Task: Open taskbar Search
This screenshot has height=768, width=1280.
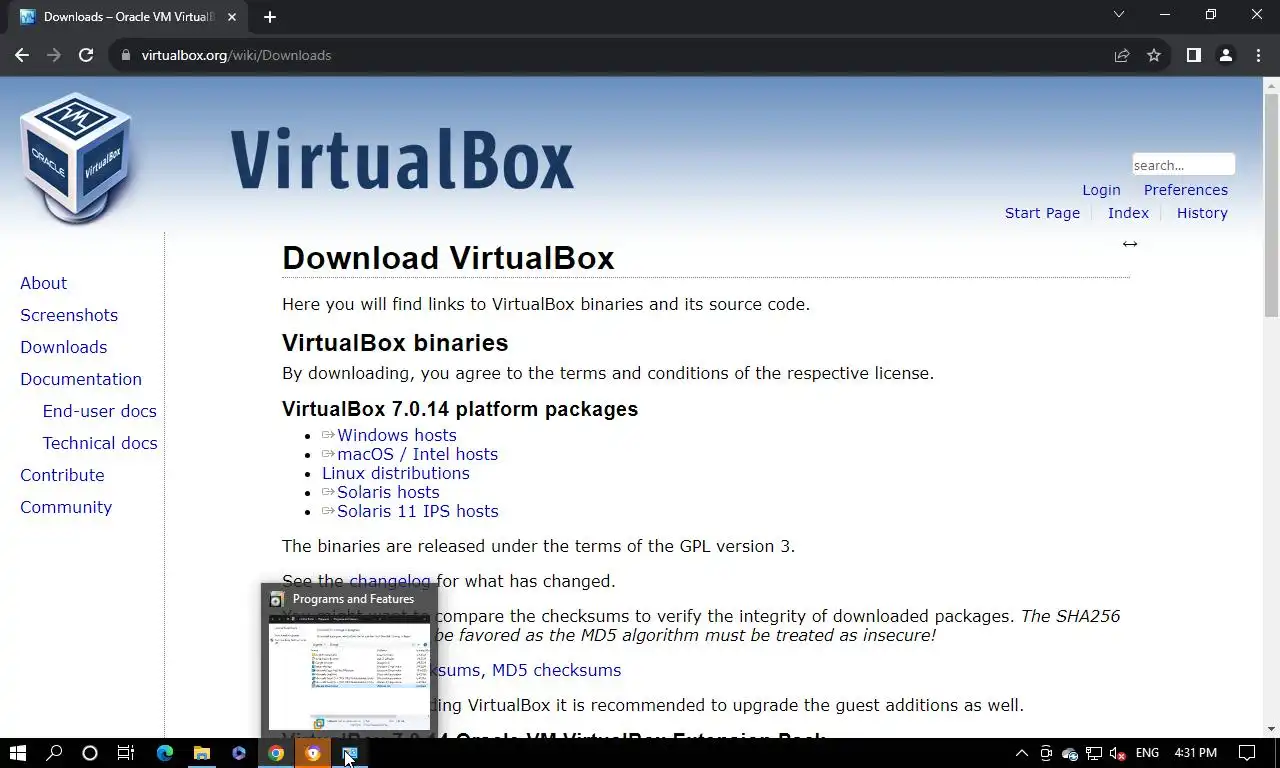Action: [x=54, y=753]
